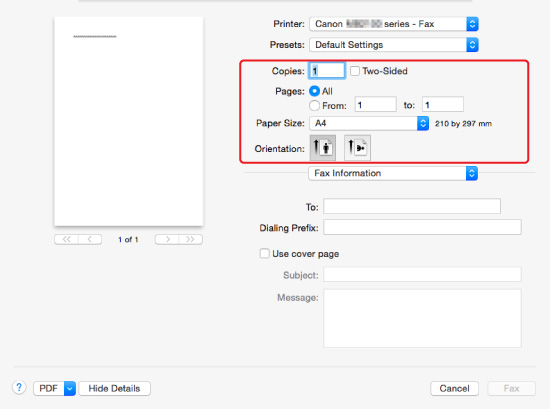Enable the Two-Sided checkbox

tap(355, 71)
